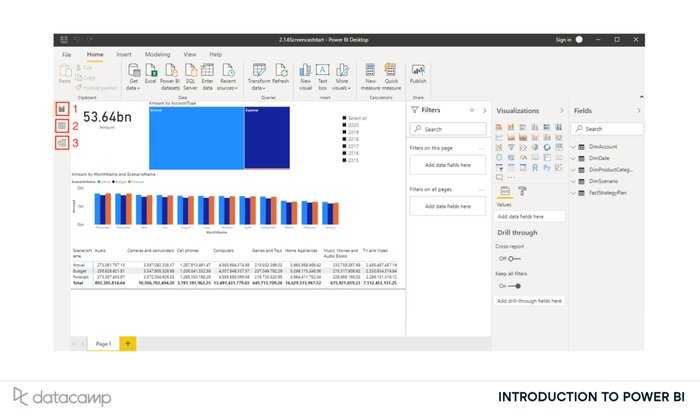This screenshot has height=417, width=700.
Task: Select the Home ribbon tab
Action: pyautogui.click(x=95, y=54)
